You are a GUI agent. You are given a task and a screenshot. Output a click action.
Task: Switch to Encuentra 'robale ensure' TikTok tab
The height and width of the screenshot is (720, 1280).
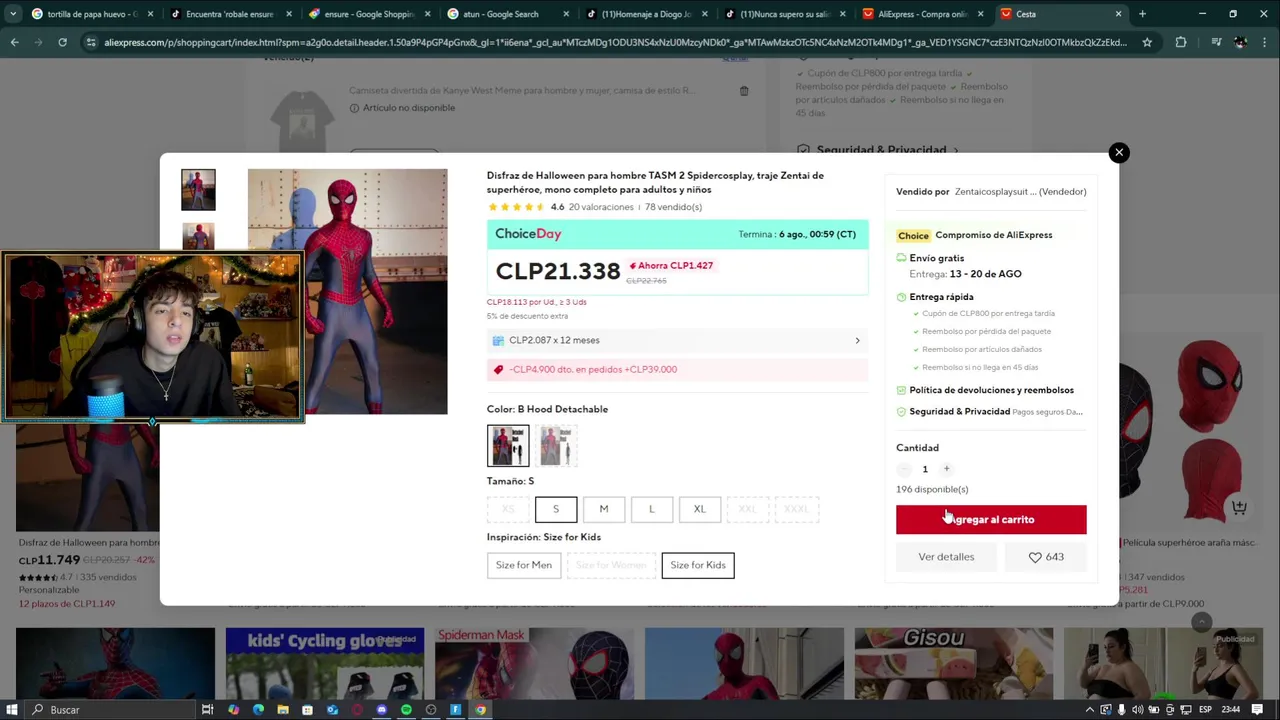231,14
